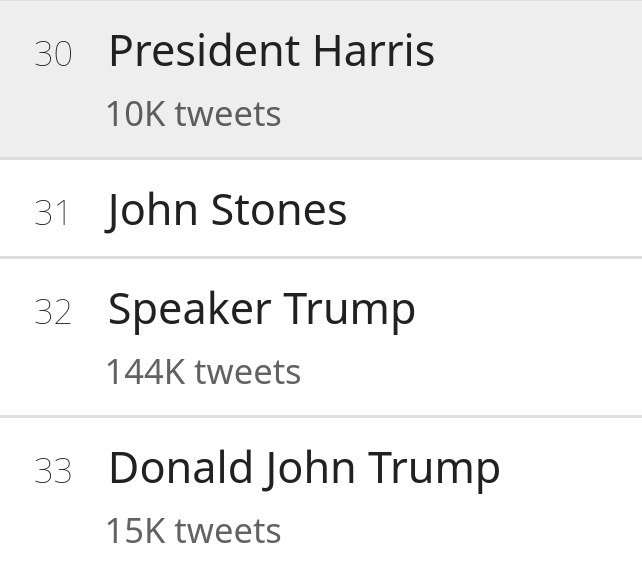Click blank area right of Donald John Trump

(575, 468)
